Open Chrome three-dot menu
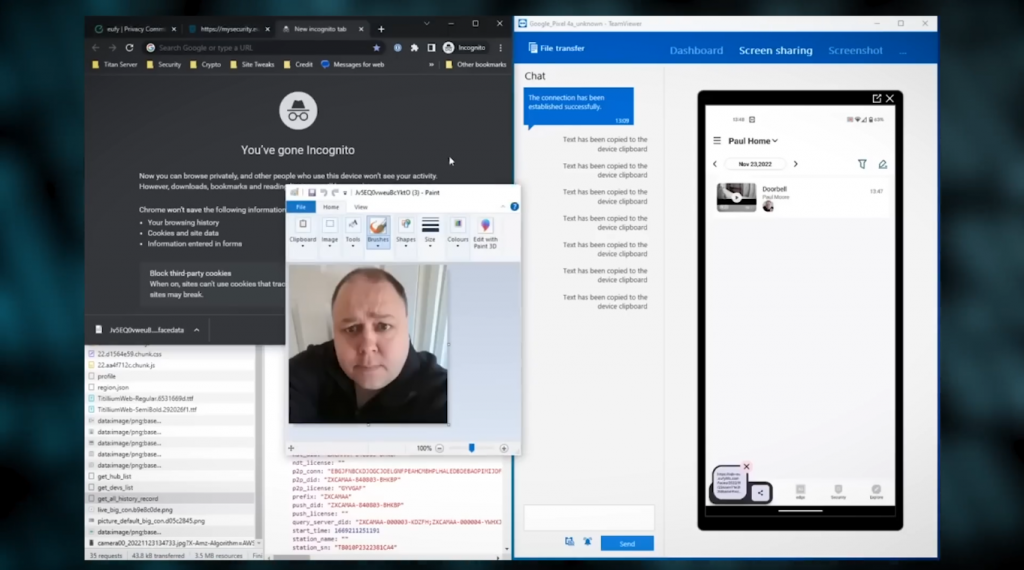This screenshot has width=1024, height=570. click(x=500, y=48)
